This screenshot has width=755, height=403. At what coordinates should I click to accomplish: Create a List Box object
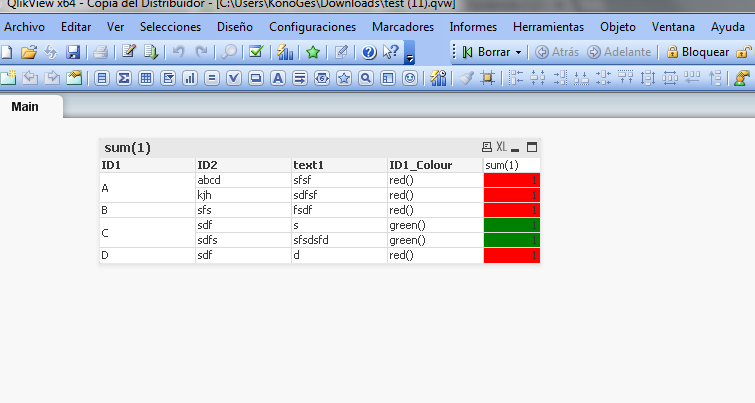(102, 78)
